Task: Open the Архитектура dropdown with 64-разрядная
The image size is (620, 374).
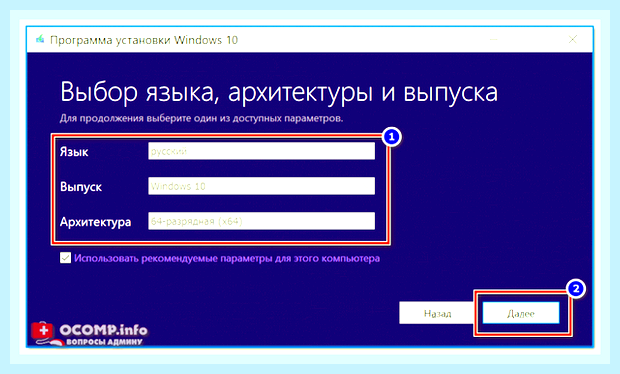Action: 261,221
